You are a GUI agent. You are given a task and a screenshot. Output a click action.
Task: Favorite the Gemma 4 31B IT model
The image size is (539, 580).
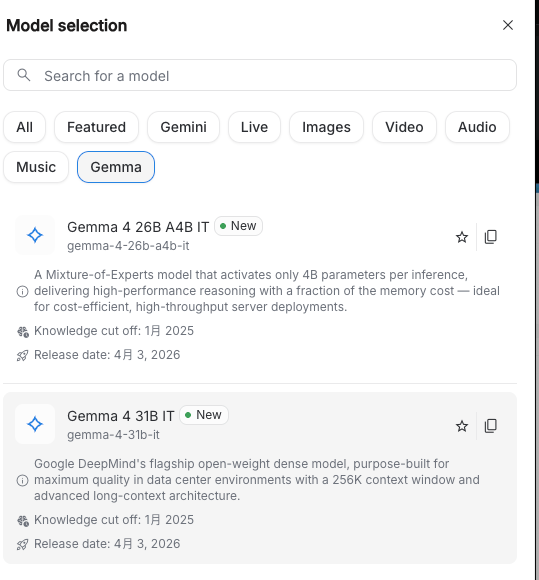(462, 426)
